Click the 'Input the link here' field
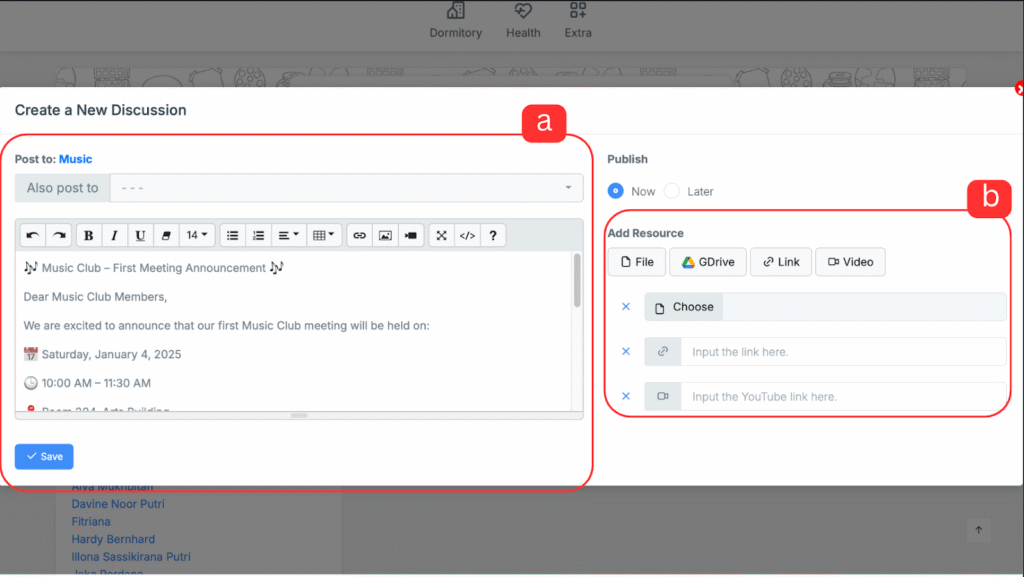Viewport: 1024px width, 577px height. pos(843,352)
